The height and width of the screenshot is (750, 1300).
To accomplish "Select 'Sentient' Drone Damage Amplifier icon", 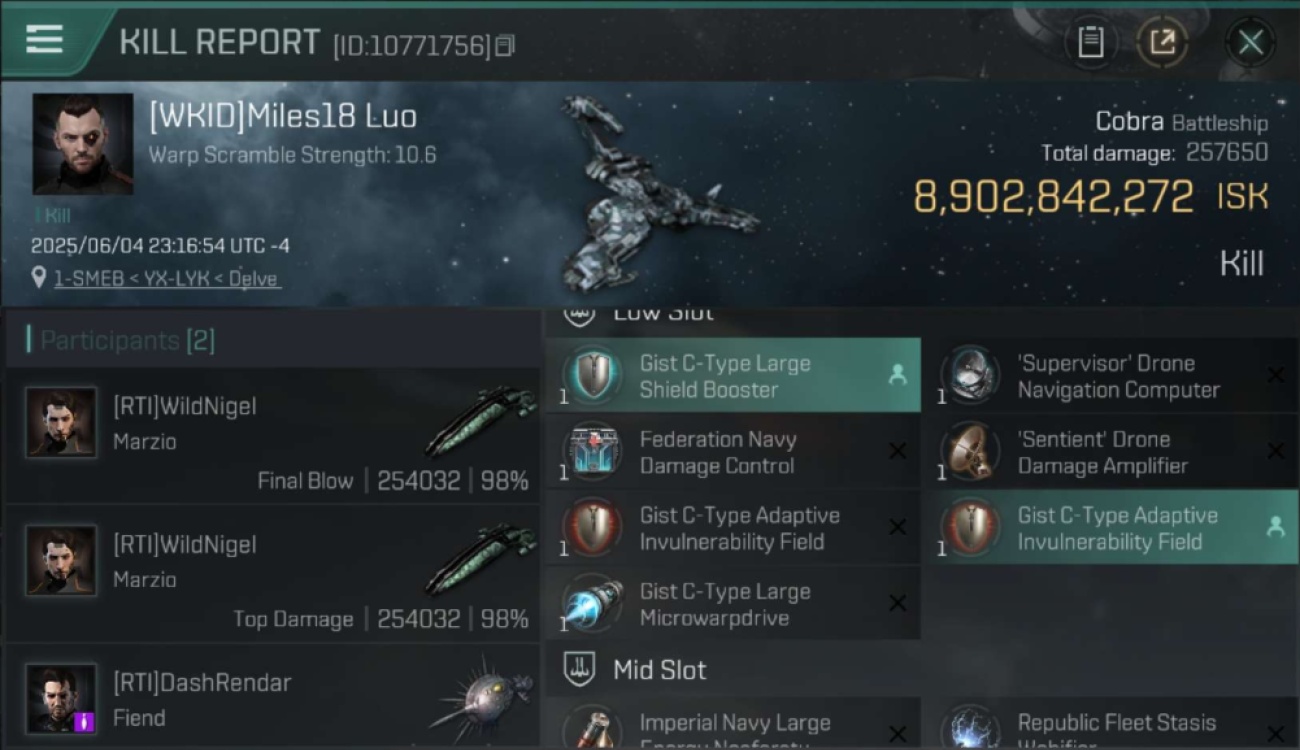I will point(971,452).
